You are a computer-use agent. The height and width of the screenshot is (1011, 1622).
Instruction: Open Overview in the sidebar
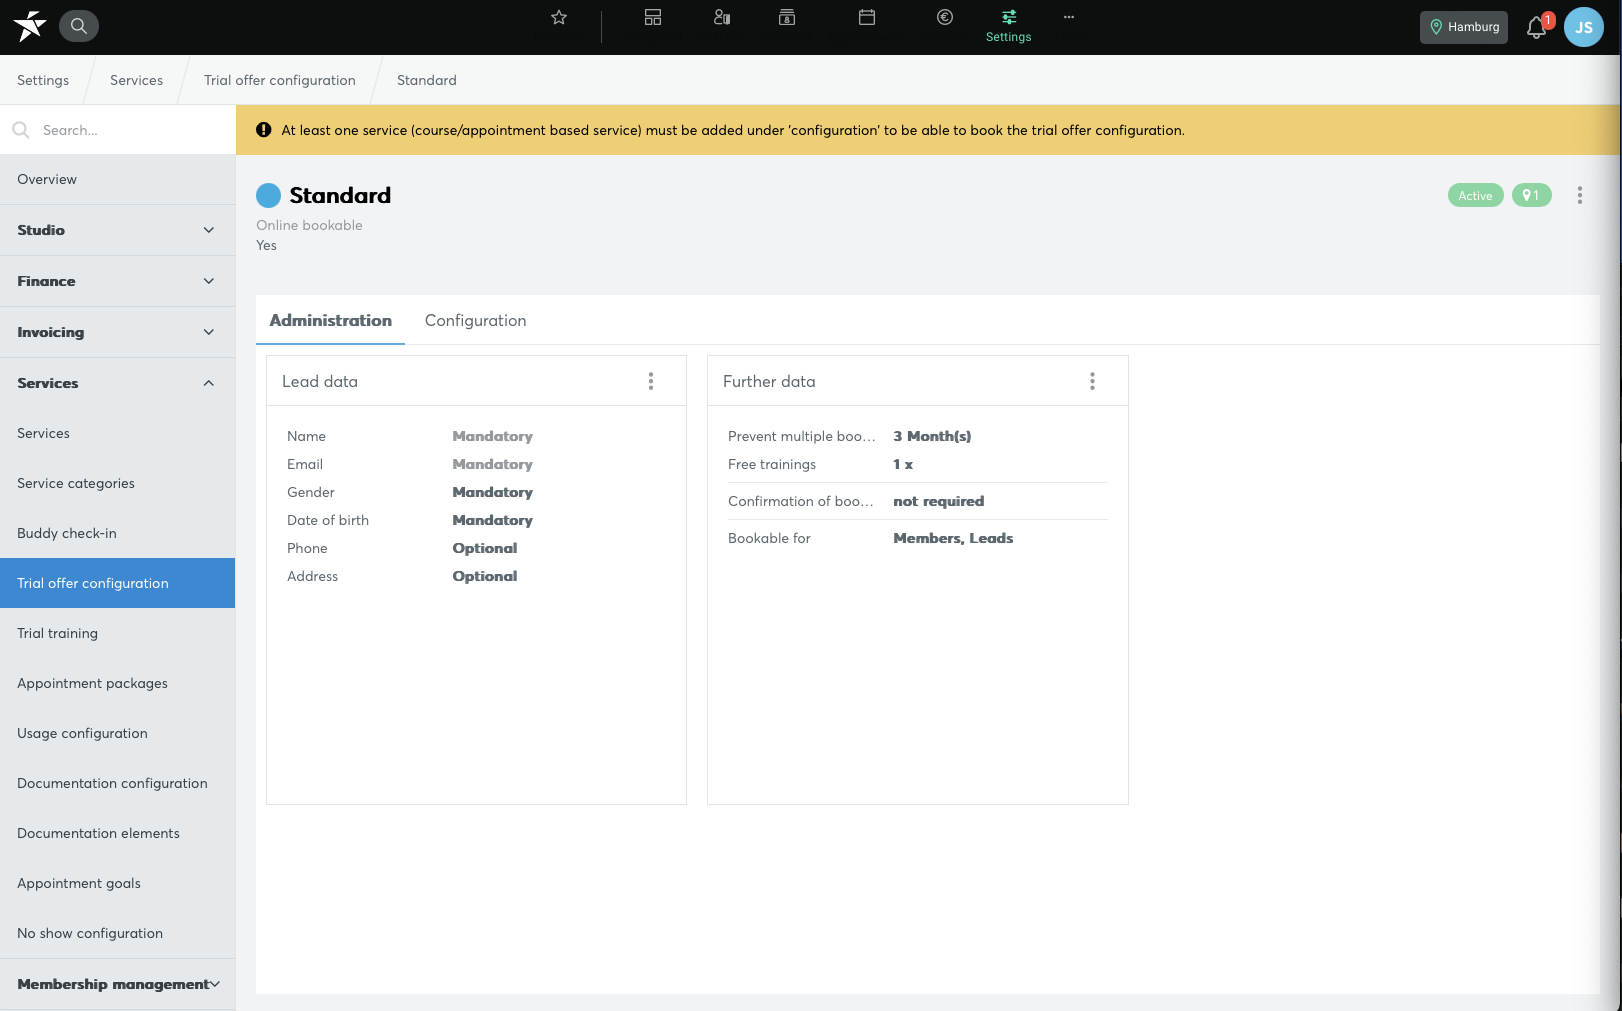[118, 180]
